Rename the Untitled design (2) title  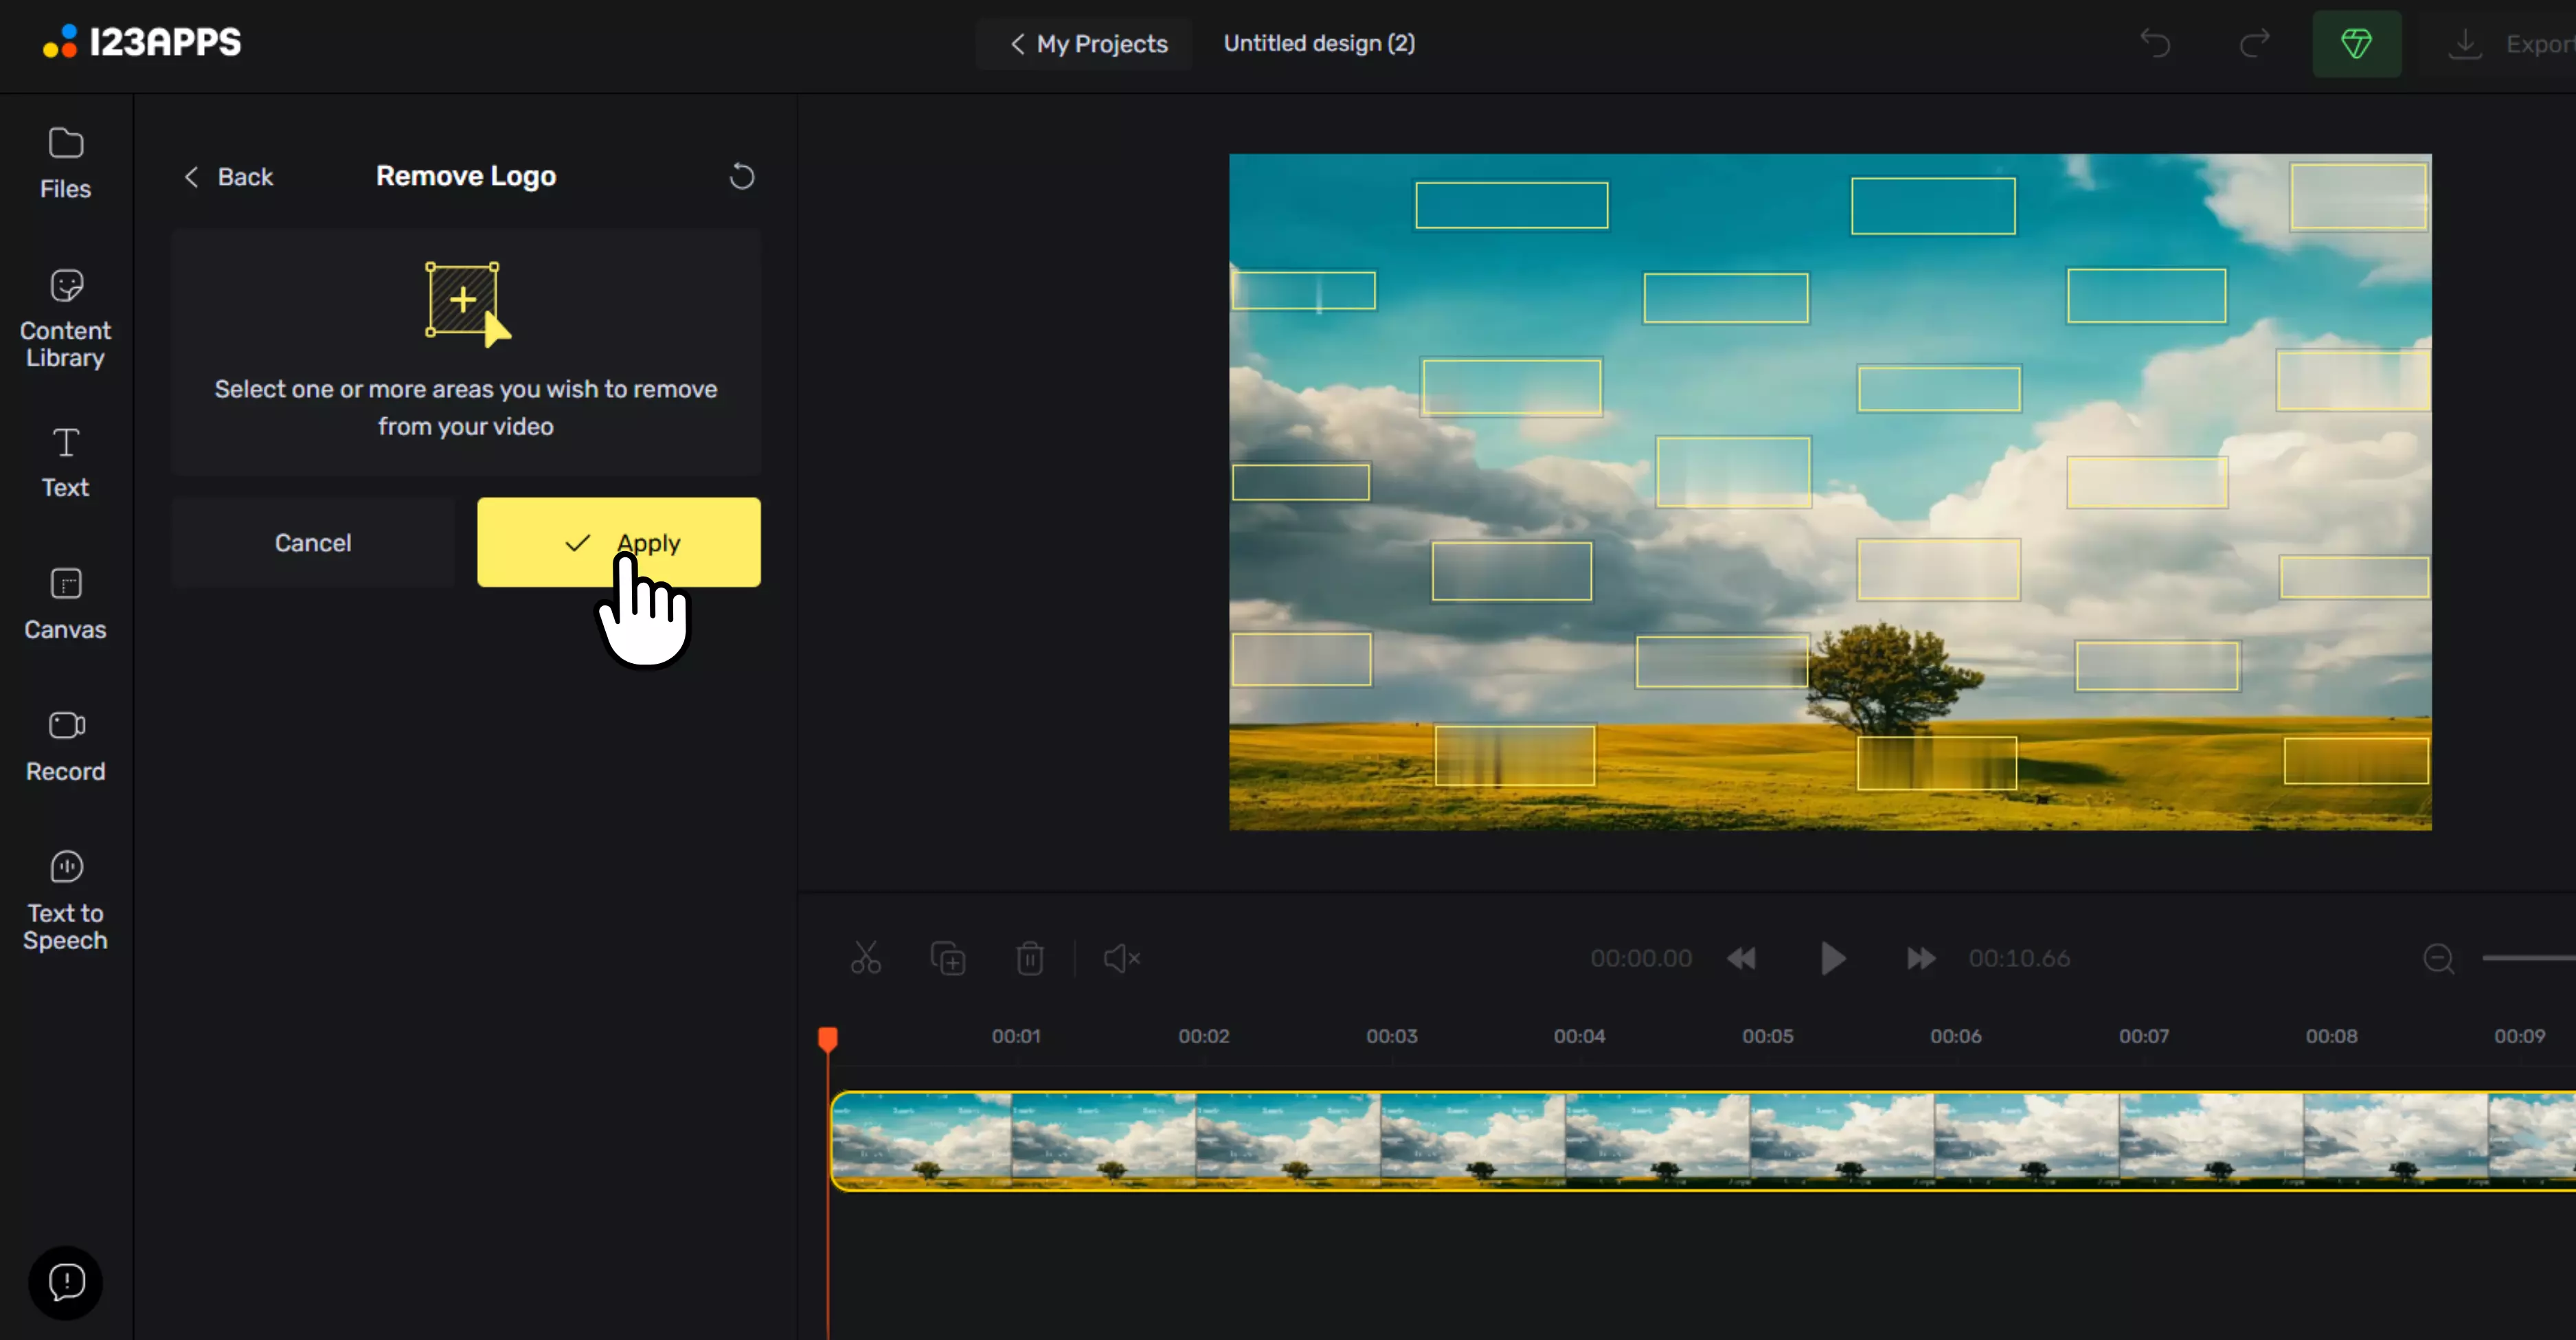[1318, 43]
